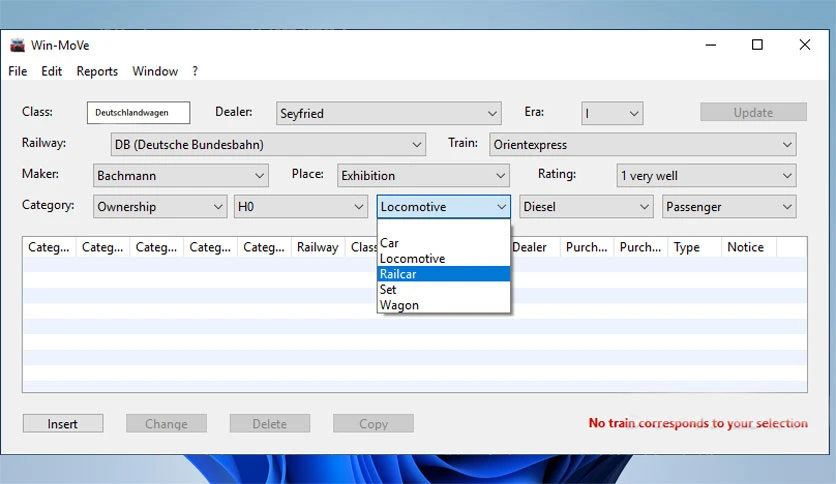Screen dimensions: 836x484
Task: Expand the Era dropdown showing I
Action: (x=612, y=114)
